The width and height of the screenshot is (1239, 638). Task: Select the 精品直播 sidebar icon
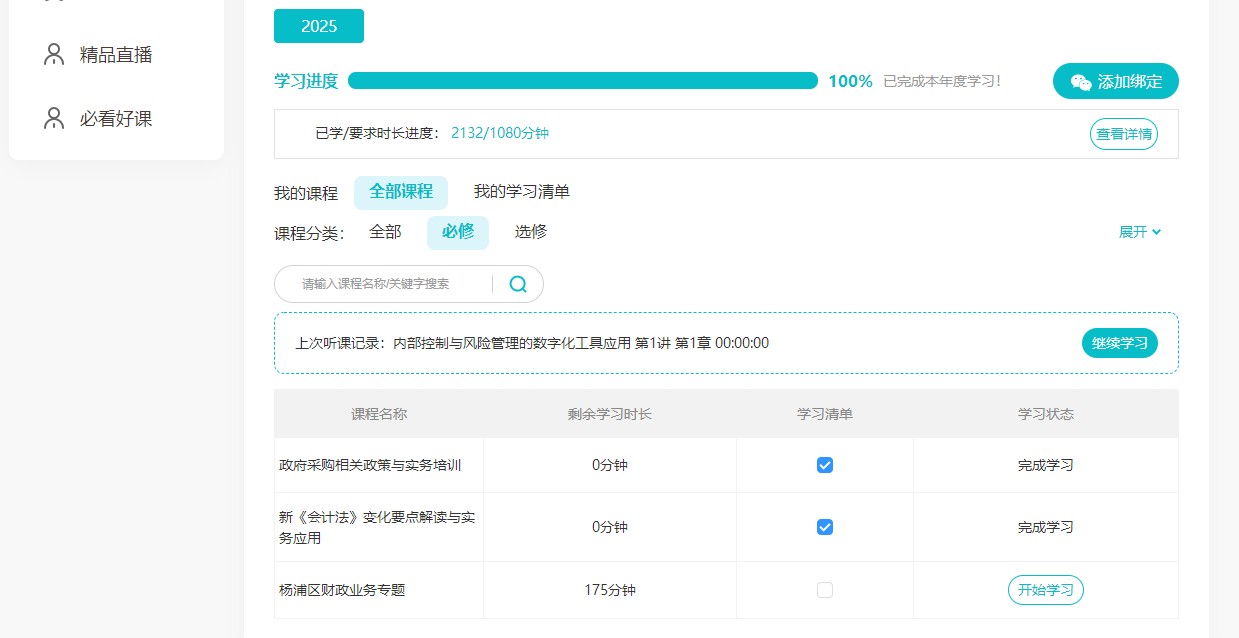click(53, 54)
